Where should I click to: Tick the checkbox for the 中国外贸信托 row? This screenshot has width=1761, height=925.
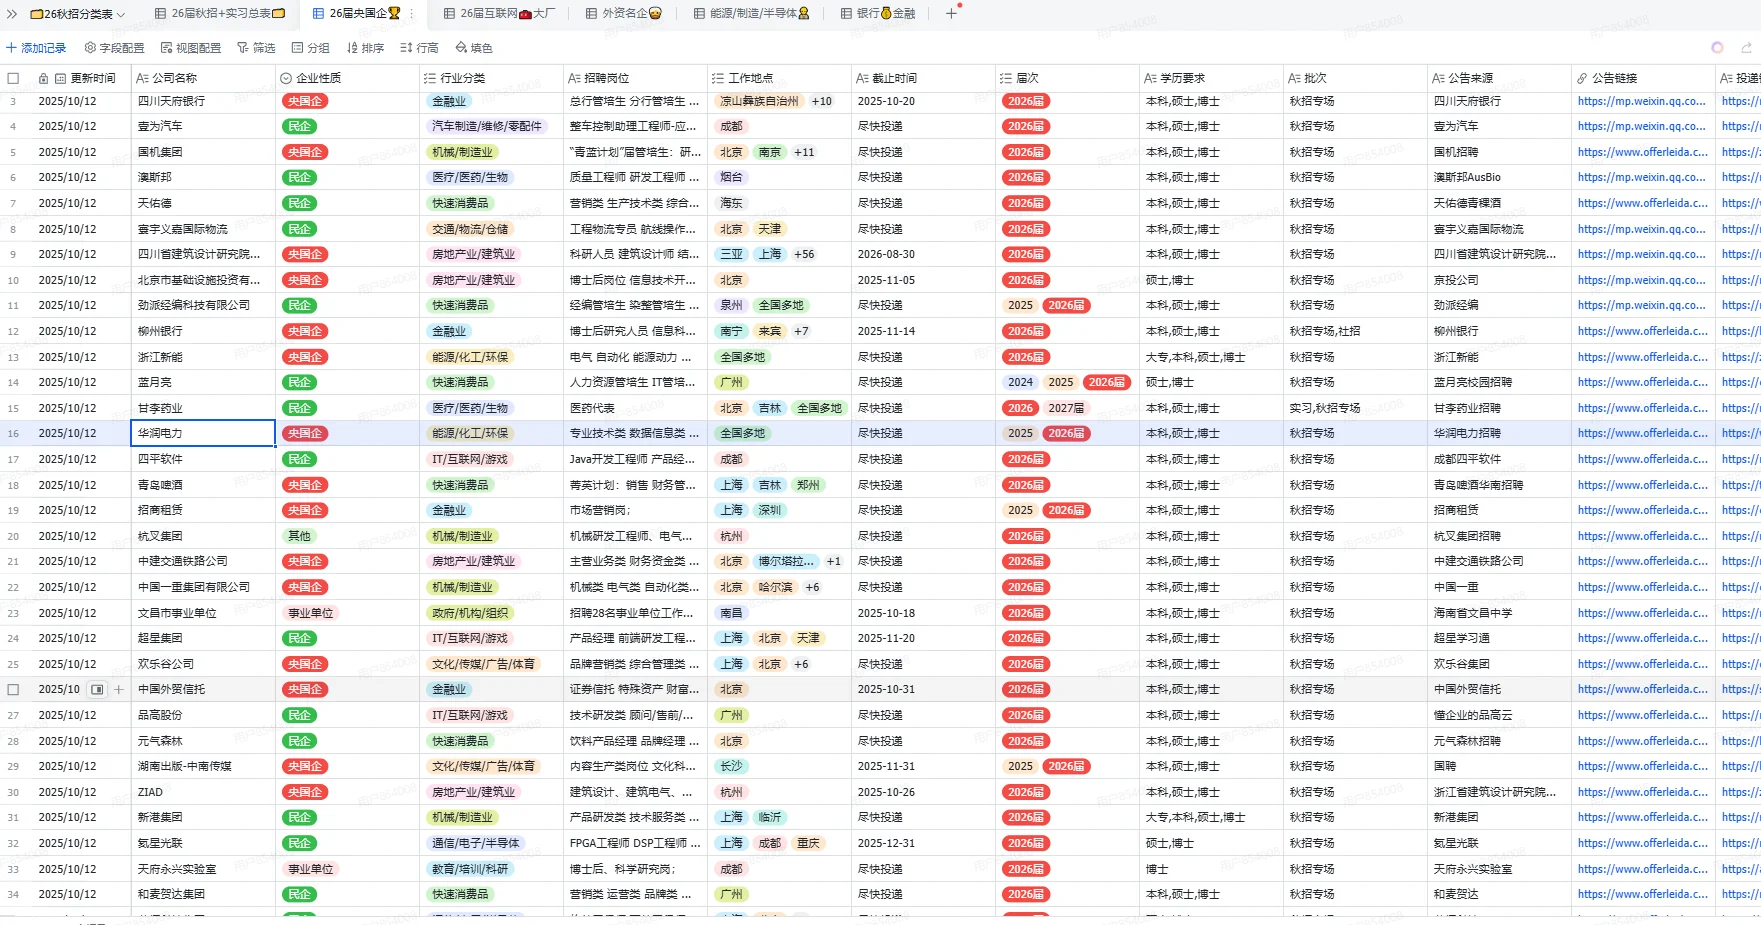coord(13,690)
